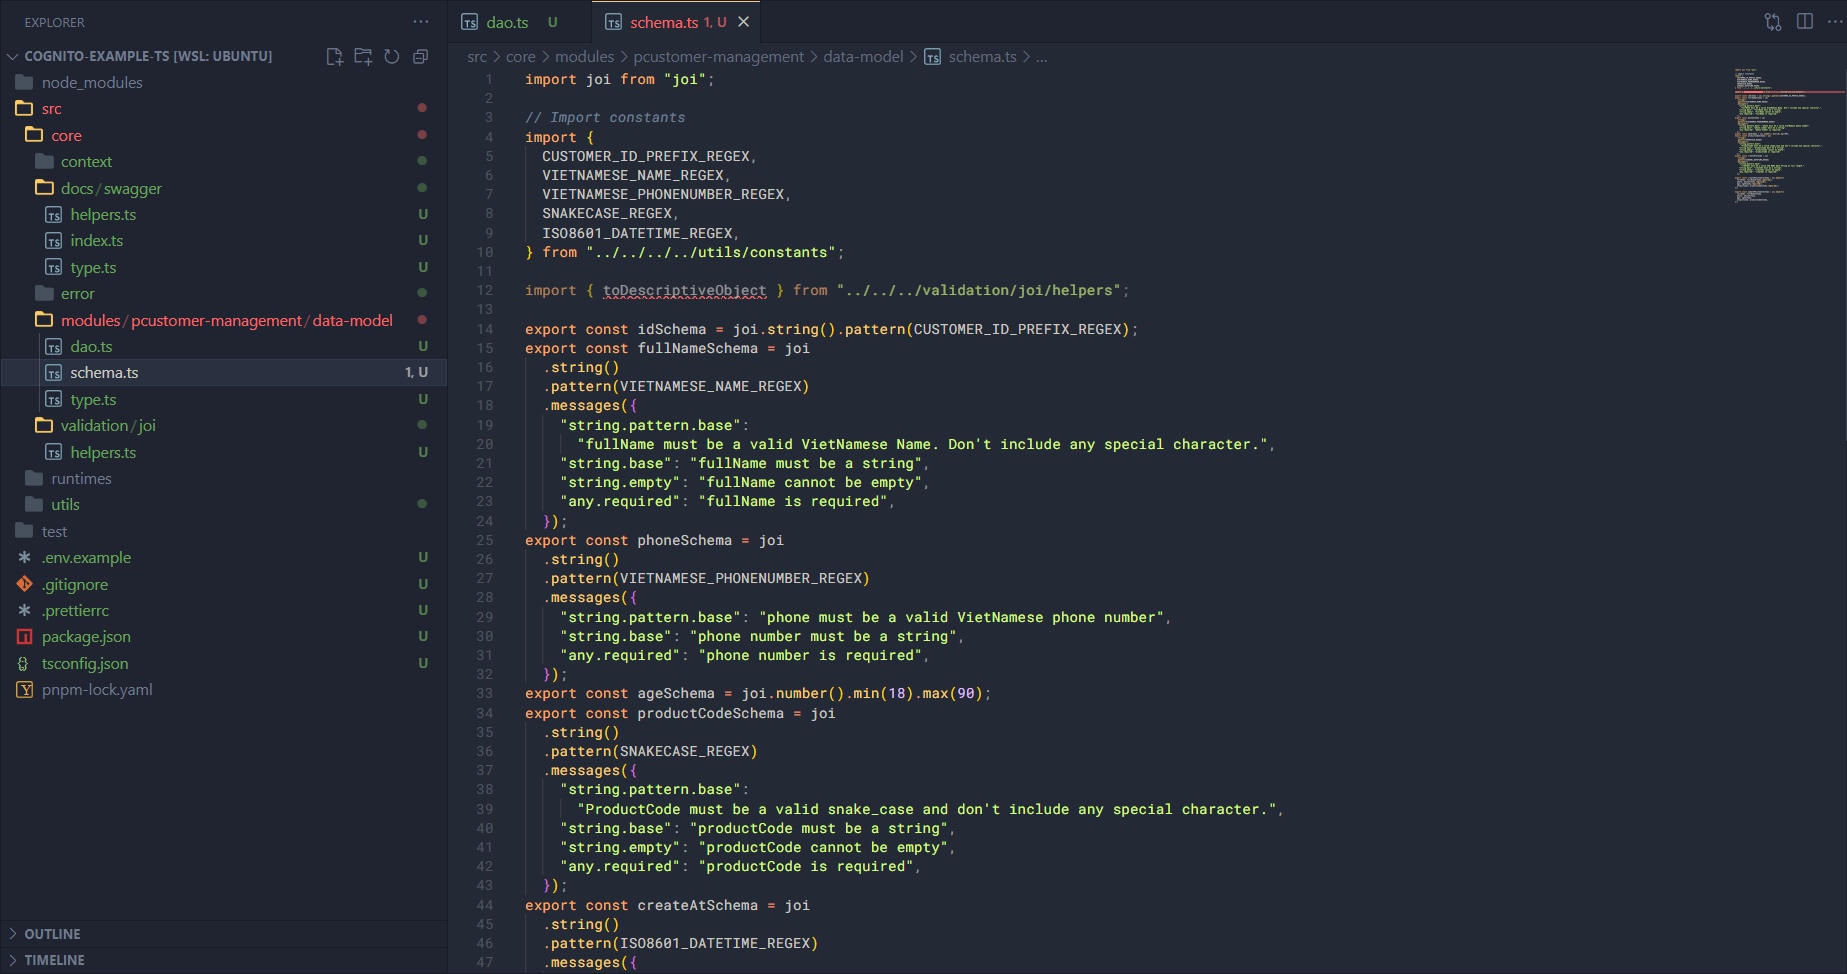Refresh the Explorer file tree
Screen dimensions: 1847x974
[392, 56]
